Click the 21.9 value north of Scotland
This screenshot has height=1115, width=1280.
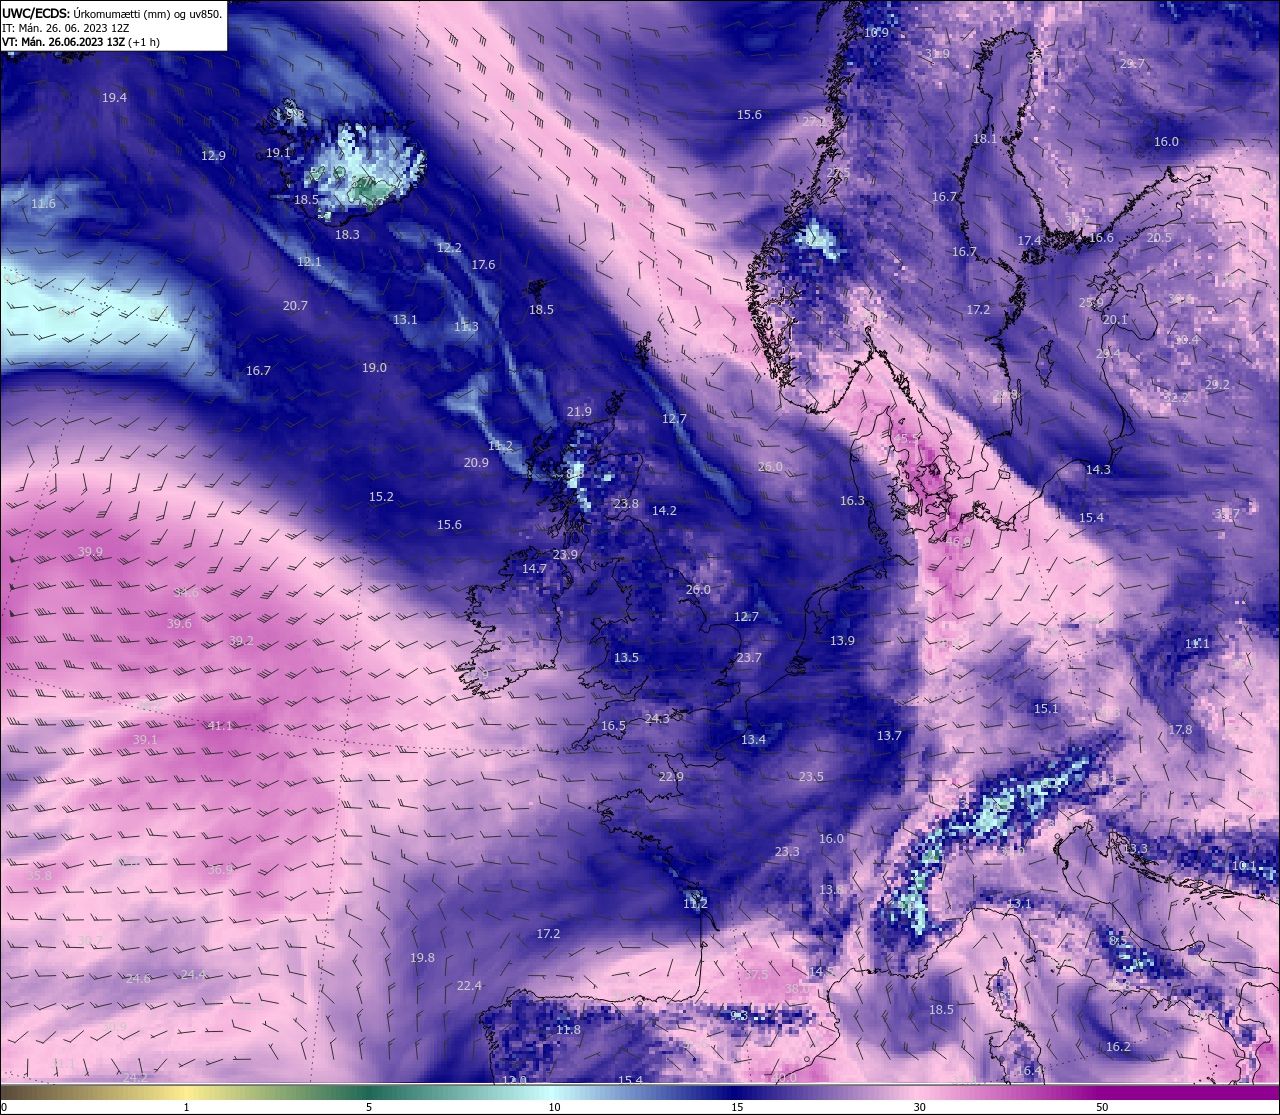(x=579, y=412)
